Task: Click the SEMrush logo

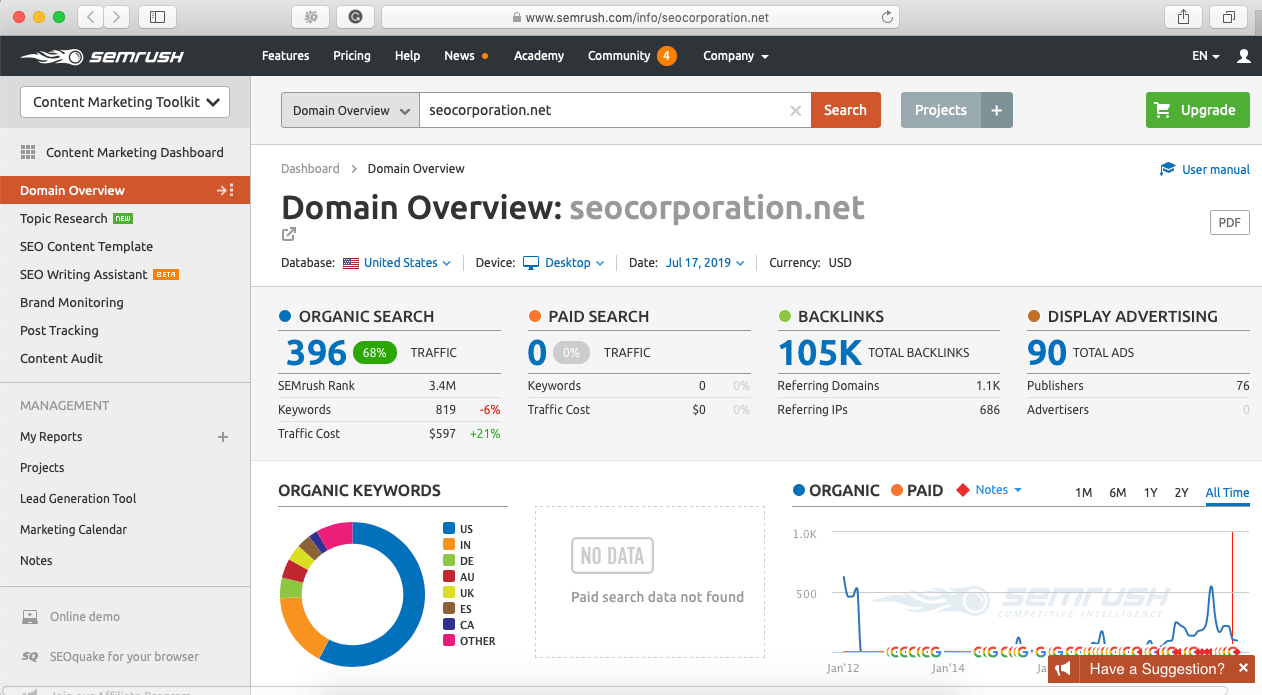Action: click(x=102, y=56)
